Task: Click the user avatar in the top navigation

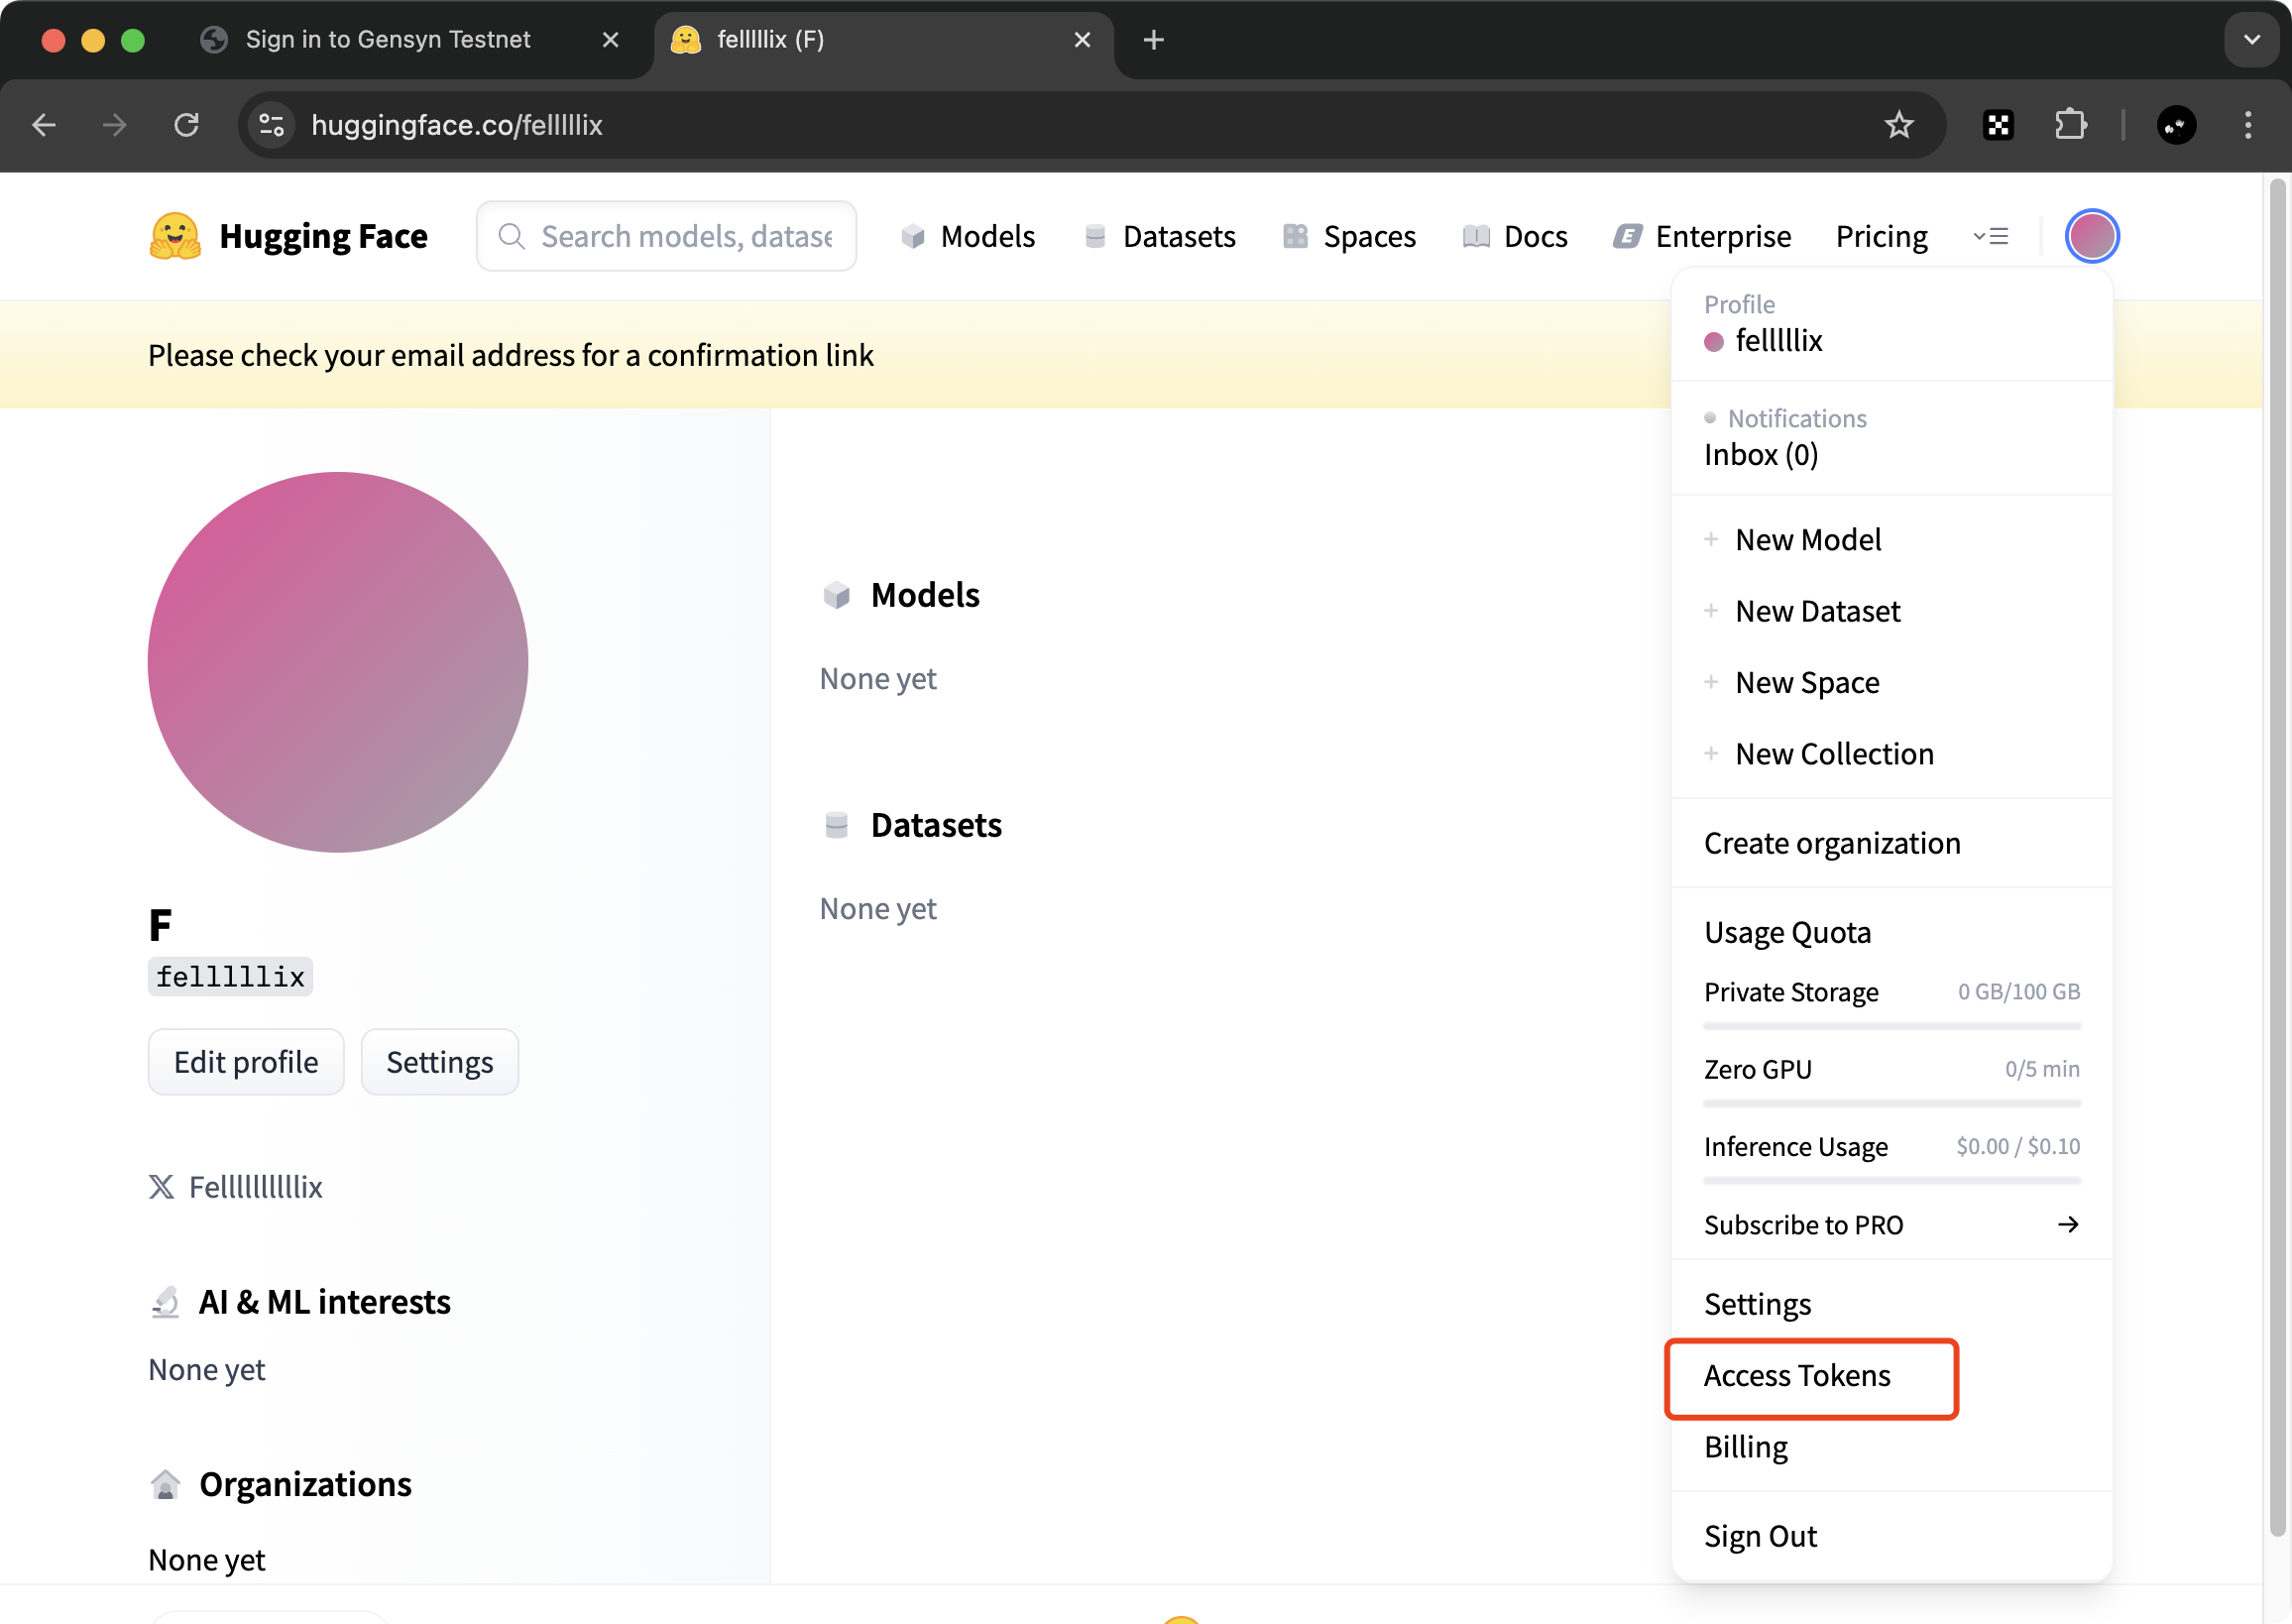Action: [2091, 236]
